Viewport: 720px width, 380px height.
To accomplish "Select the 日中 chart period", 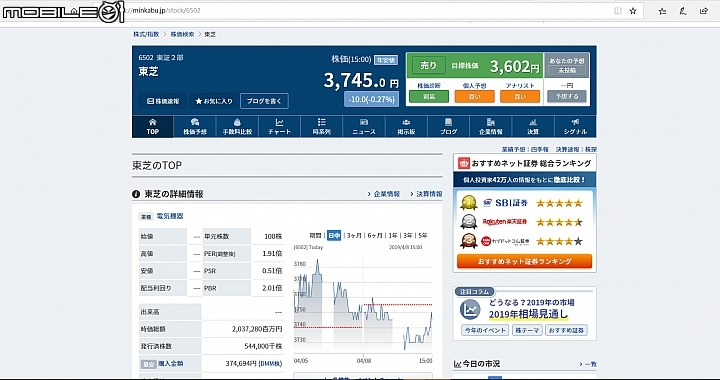I will pyautogui.click(x=334, y=235).
